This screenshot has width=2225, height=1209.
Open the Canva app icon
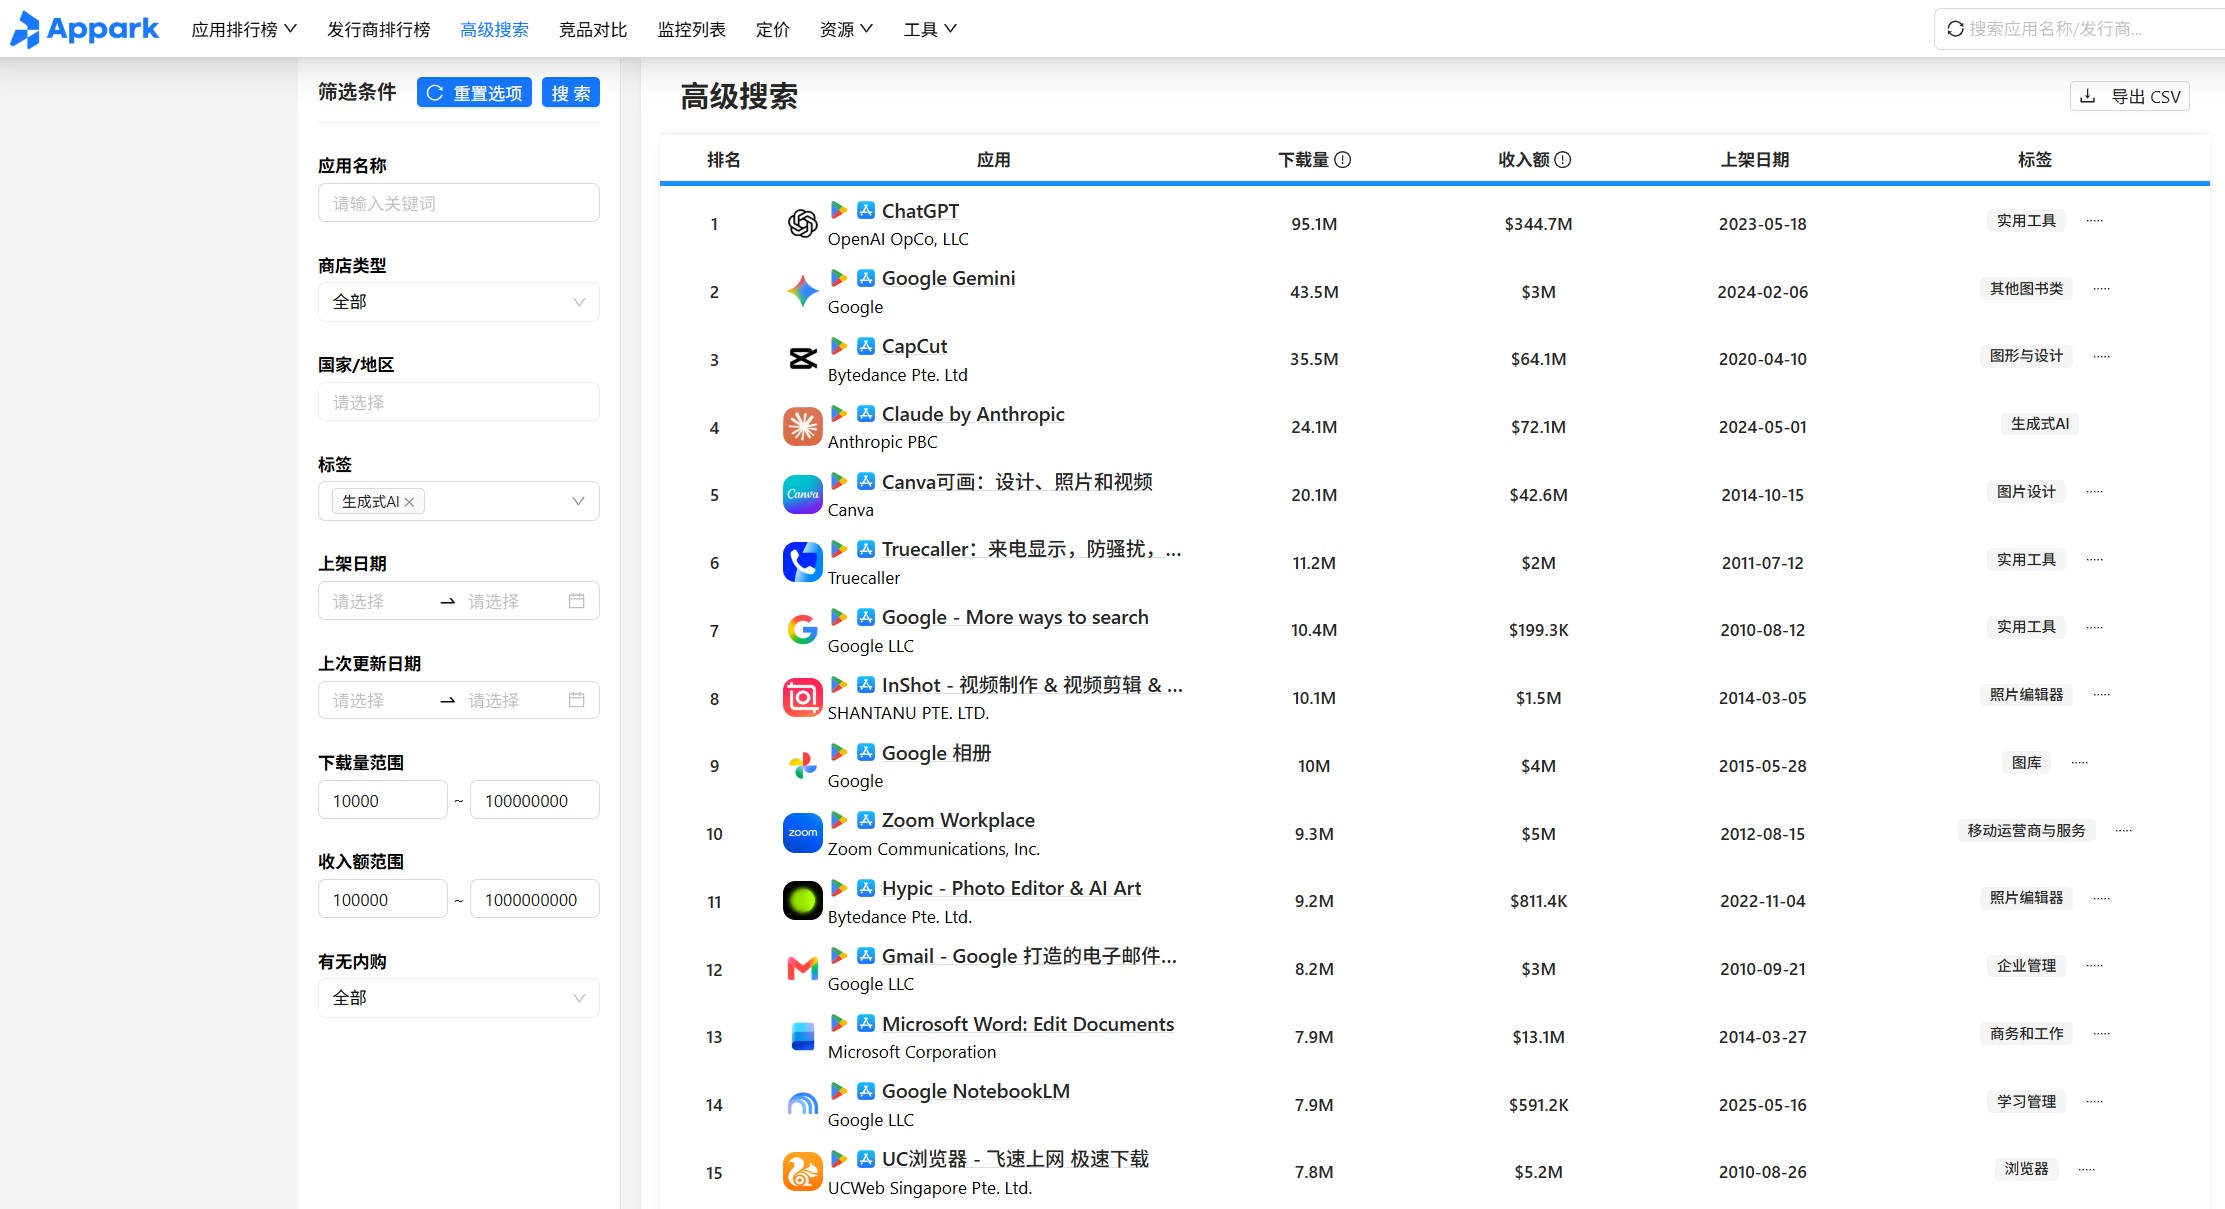click(802, 495)
